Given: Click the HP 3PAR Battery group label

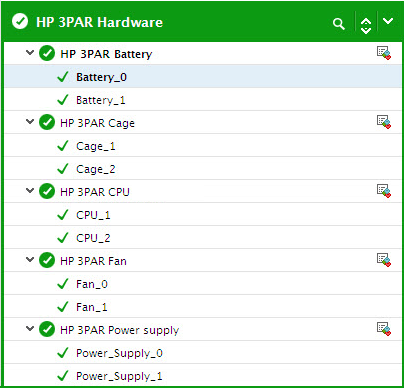Looking at the screenshot, I should [x=106, y=54].
